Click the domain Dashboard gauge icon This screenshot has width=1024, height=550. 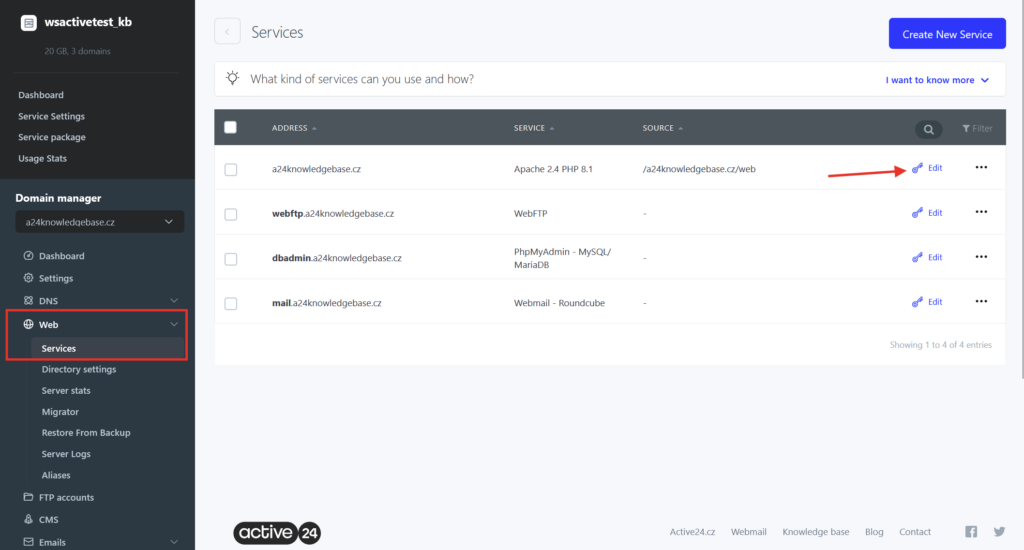pyautogui.click(x=28, y=255)
